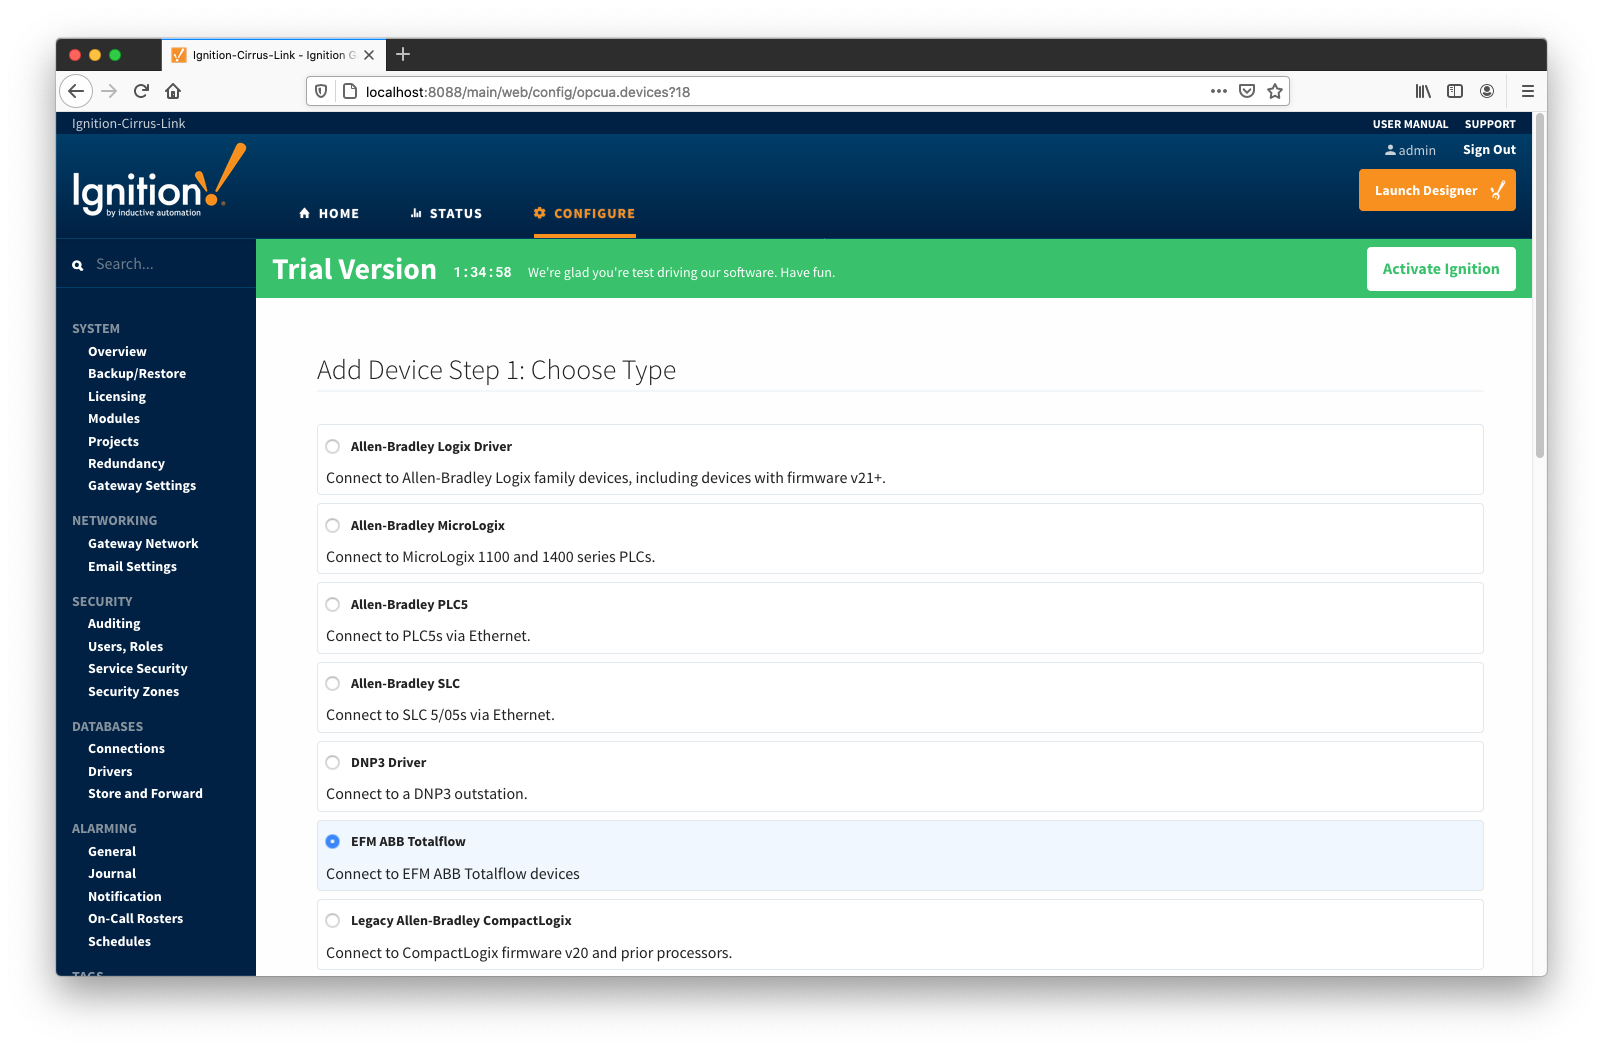Open Email Settings
This screenshot has height=1050, width=1603.
[x=132, y=567]
